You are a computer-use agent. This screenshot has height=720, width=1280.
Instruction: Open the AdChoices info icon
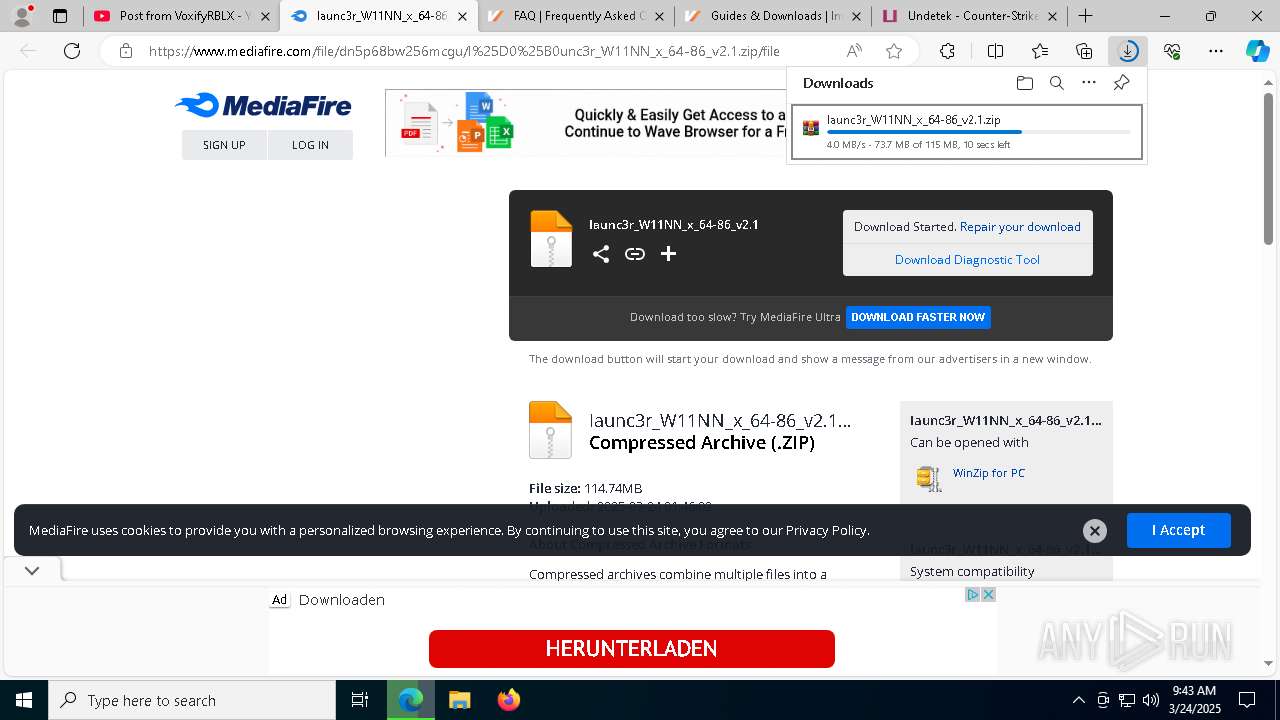coord(972,594)
